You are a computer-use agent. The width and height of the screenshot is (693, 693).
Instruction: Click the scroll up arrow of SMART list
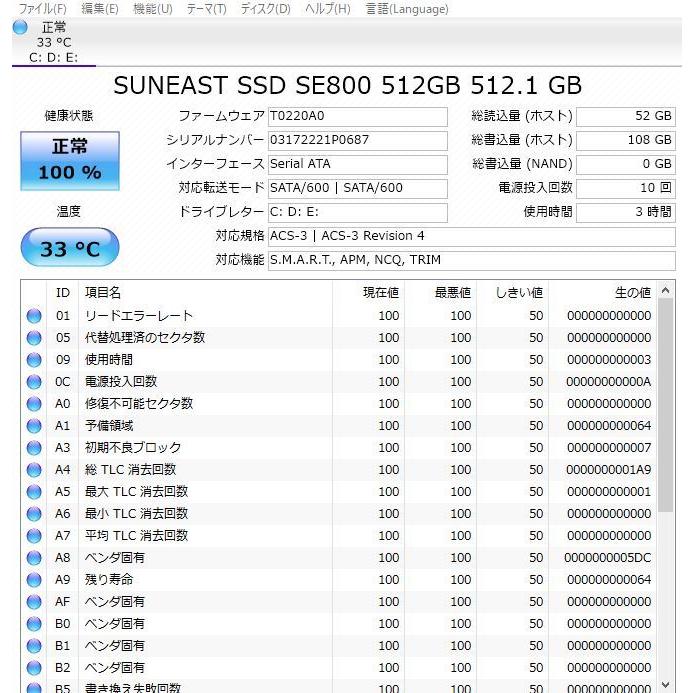pyautogui.click(x=666, y=290)
